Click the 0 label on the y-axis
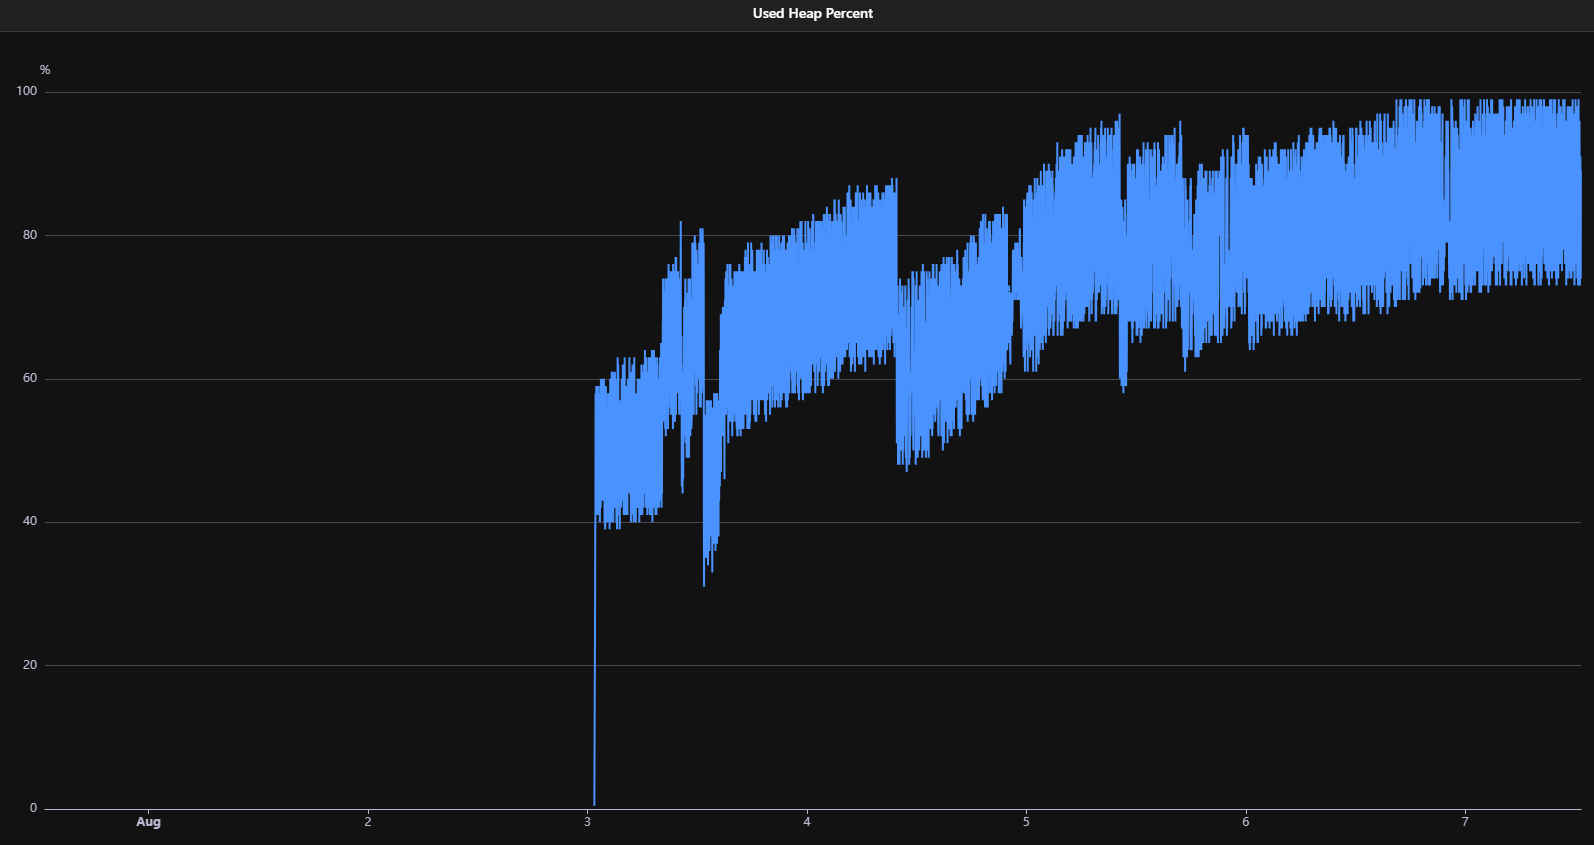Viewport: 1594px width, 845px height. tap(33, 808)
